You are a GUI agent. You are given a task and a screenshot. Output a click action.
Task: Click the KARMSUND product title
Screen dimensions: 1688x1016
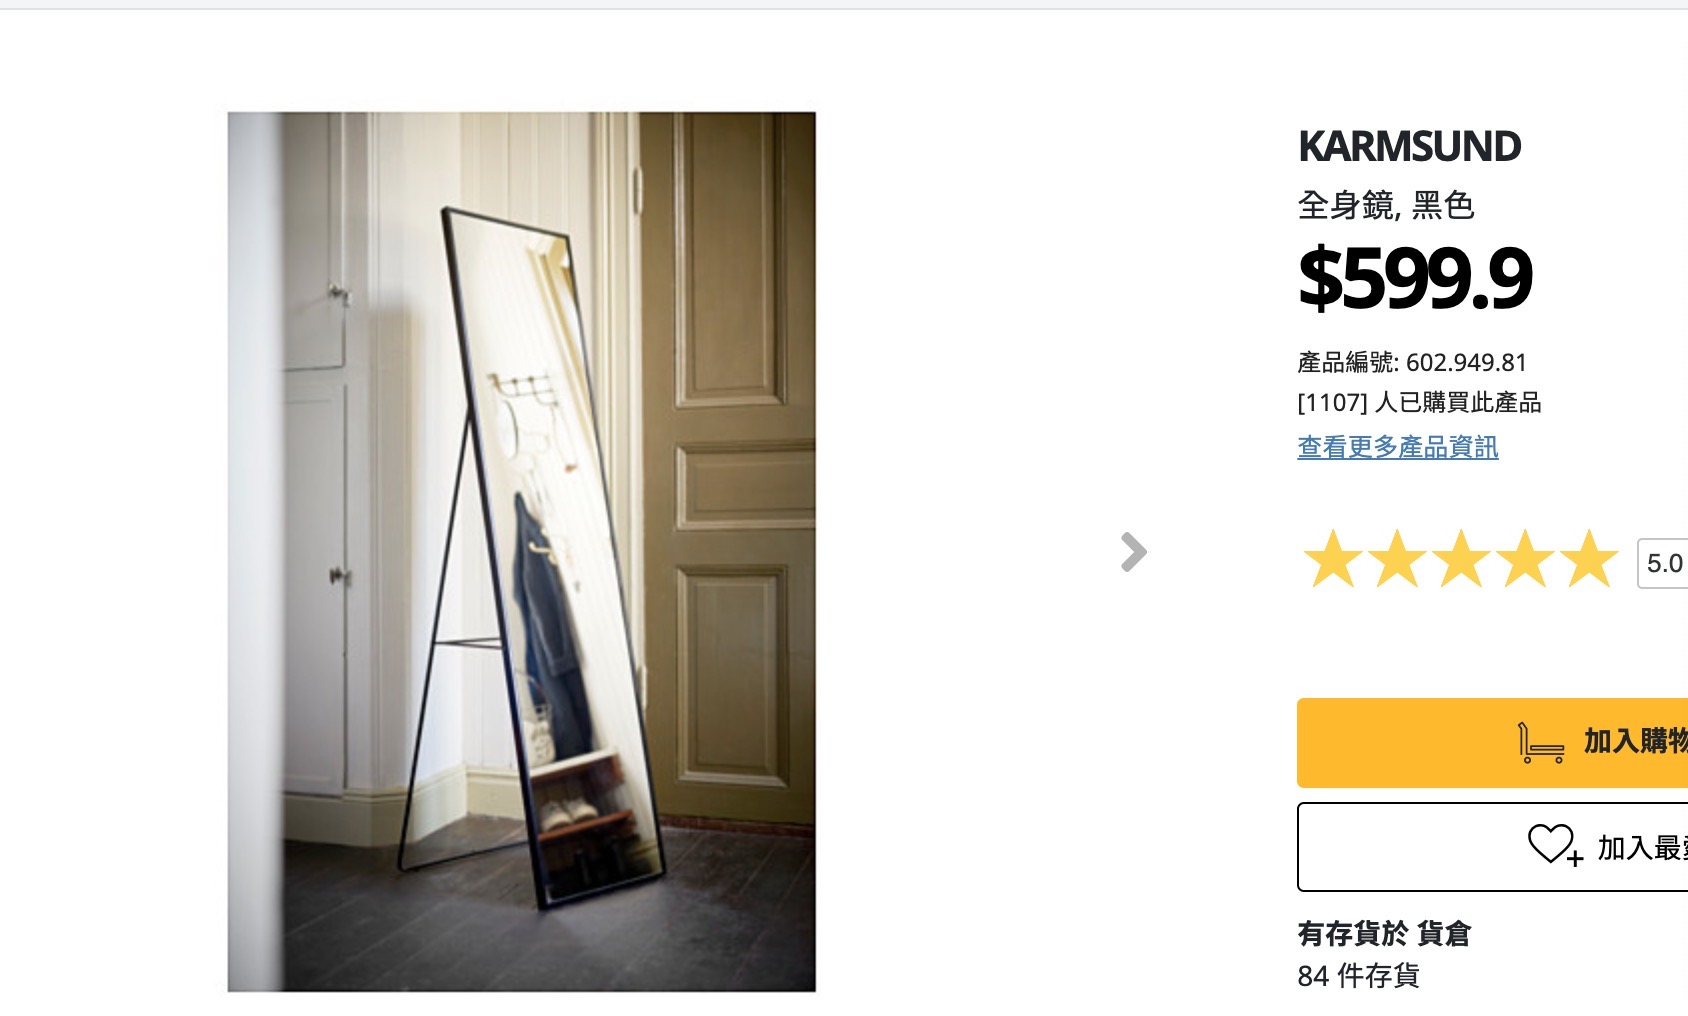pyautogui.click(x=1409, y=147)
